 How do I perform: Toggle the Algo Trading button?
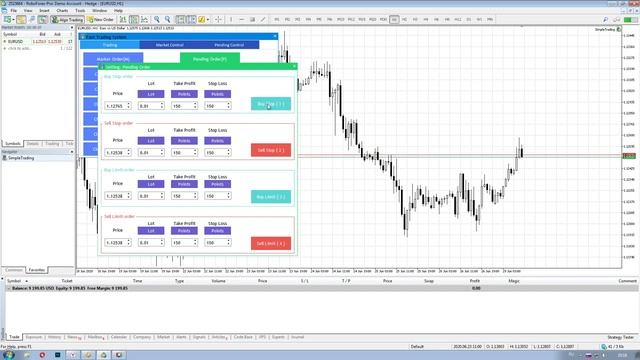67,19
